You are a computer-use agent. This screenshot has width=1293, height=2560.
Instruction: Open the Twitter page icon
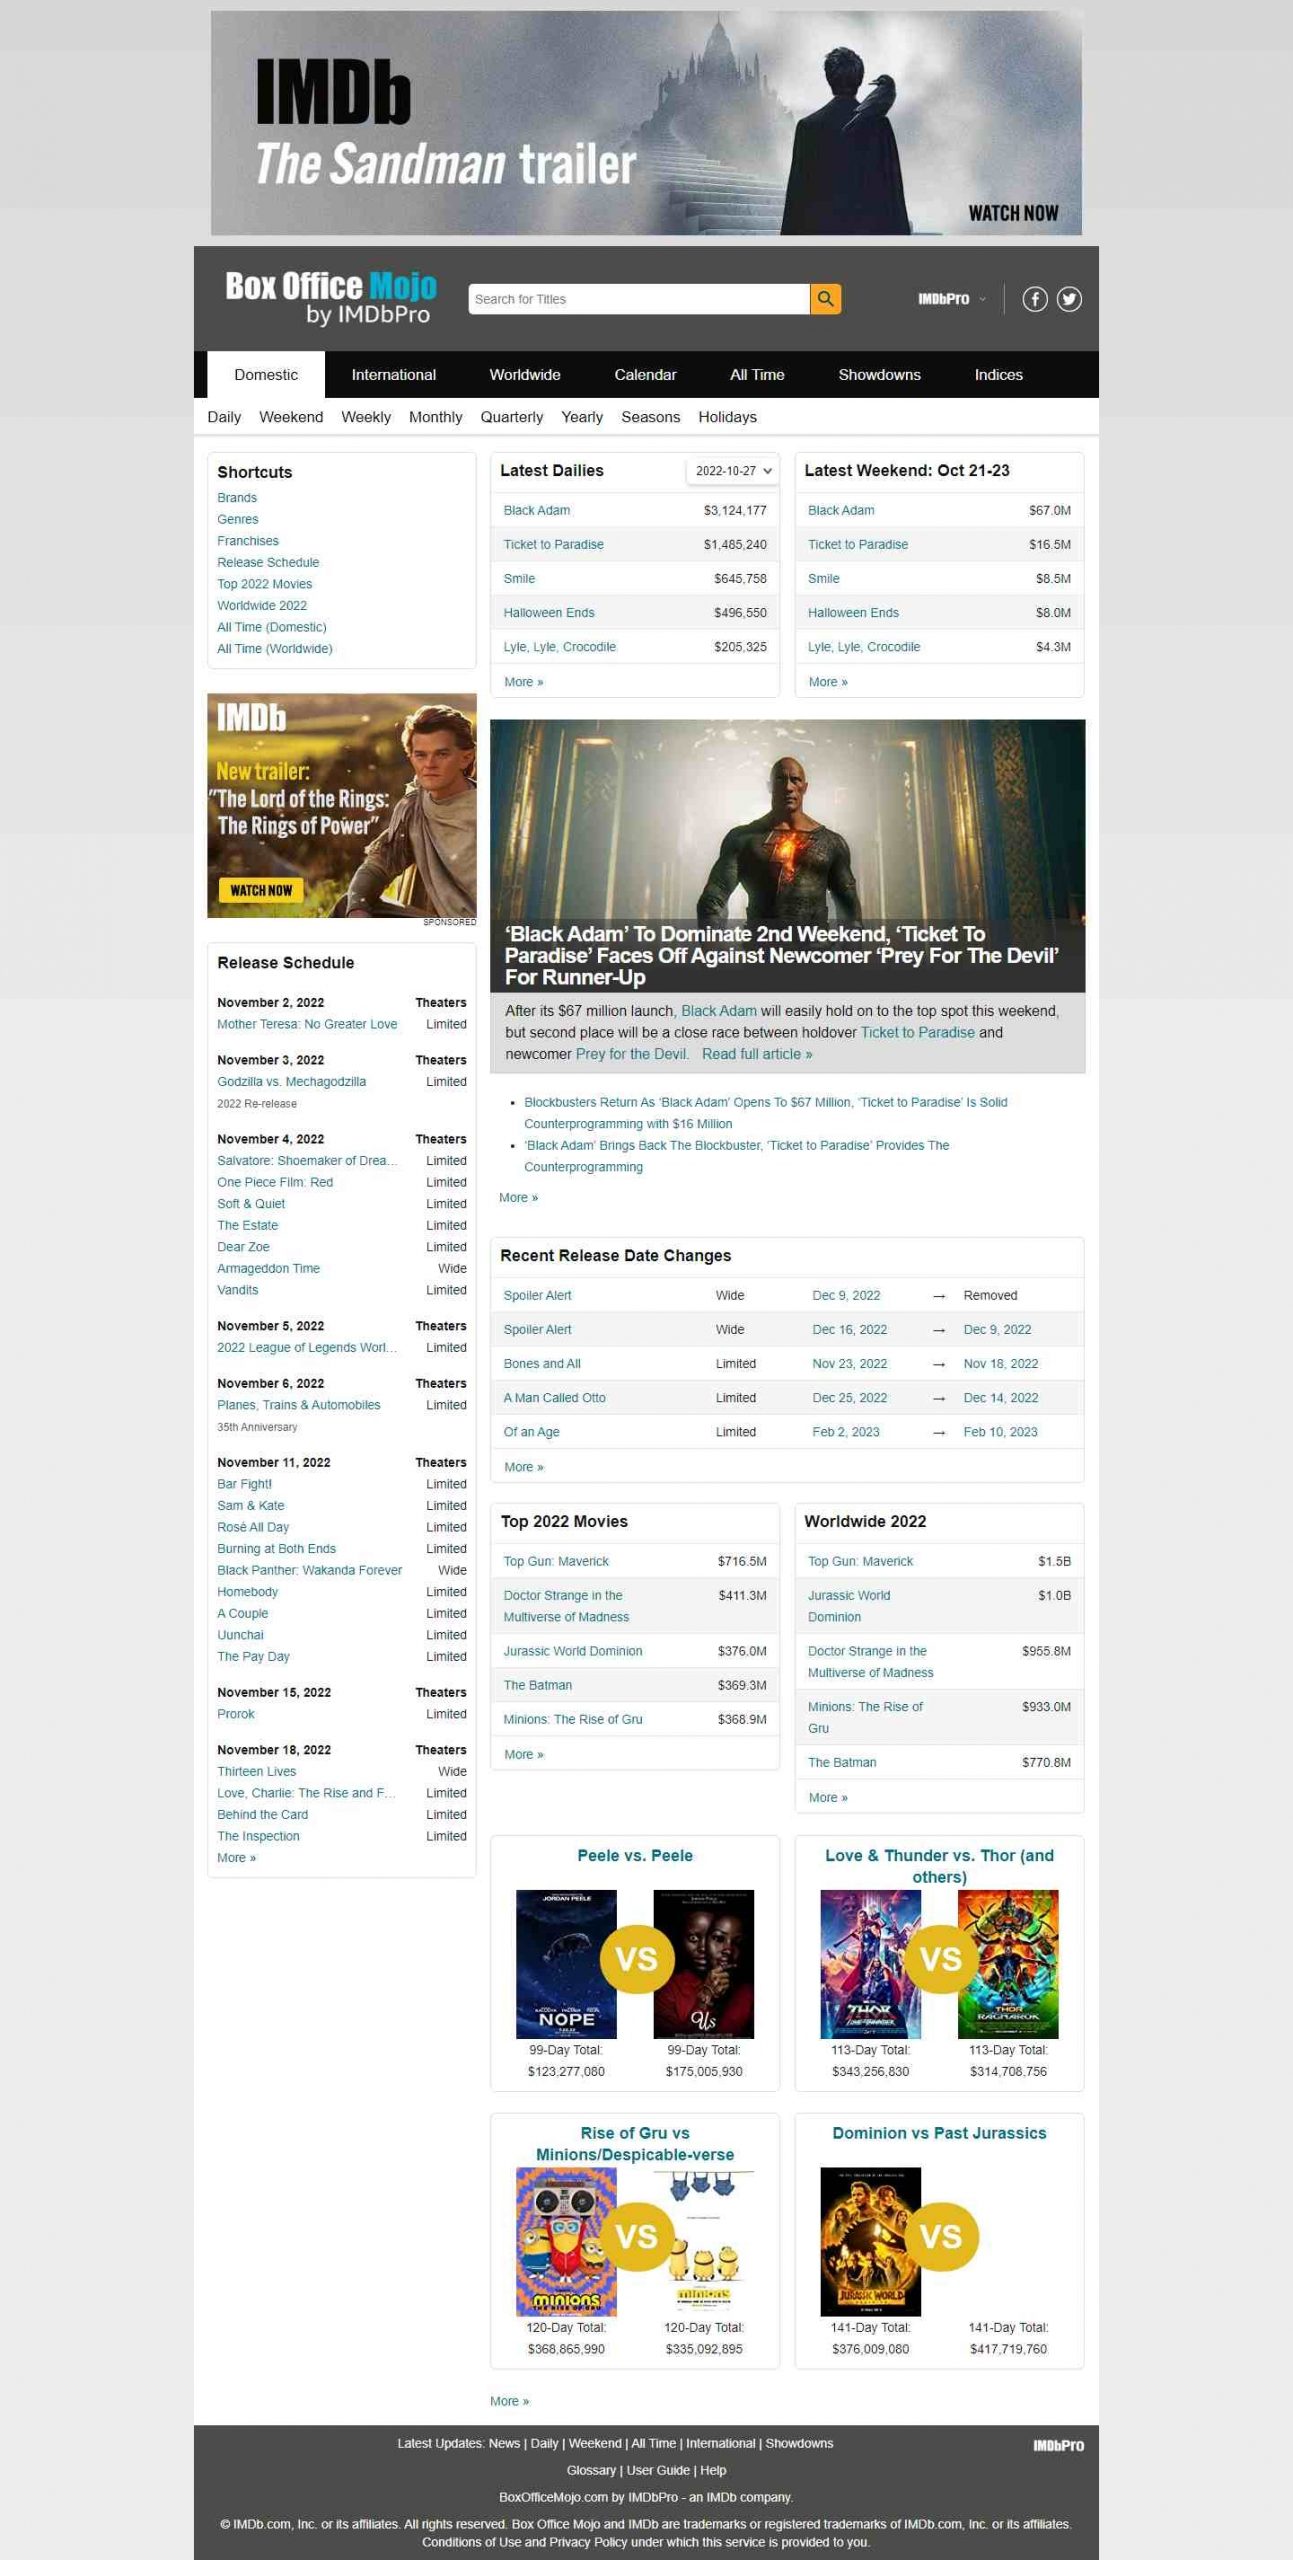pyautogui.click(x=1069, y=299)
